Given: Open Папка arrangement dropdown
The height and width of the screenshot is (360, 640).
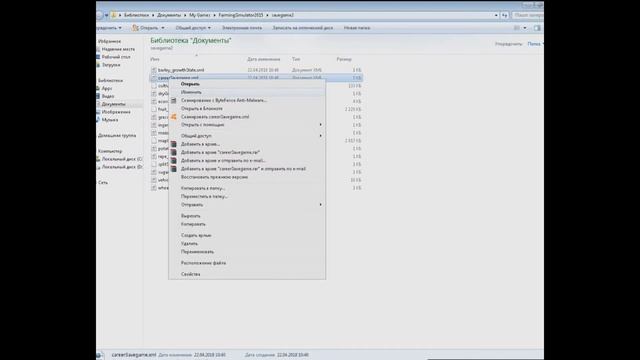Looking at the screenshot, I should 535,44.
